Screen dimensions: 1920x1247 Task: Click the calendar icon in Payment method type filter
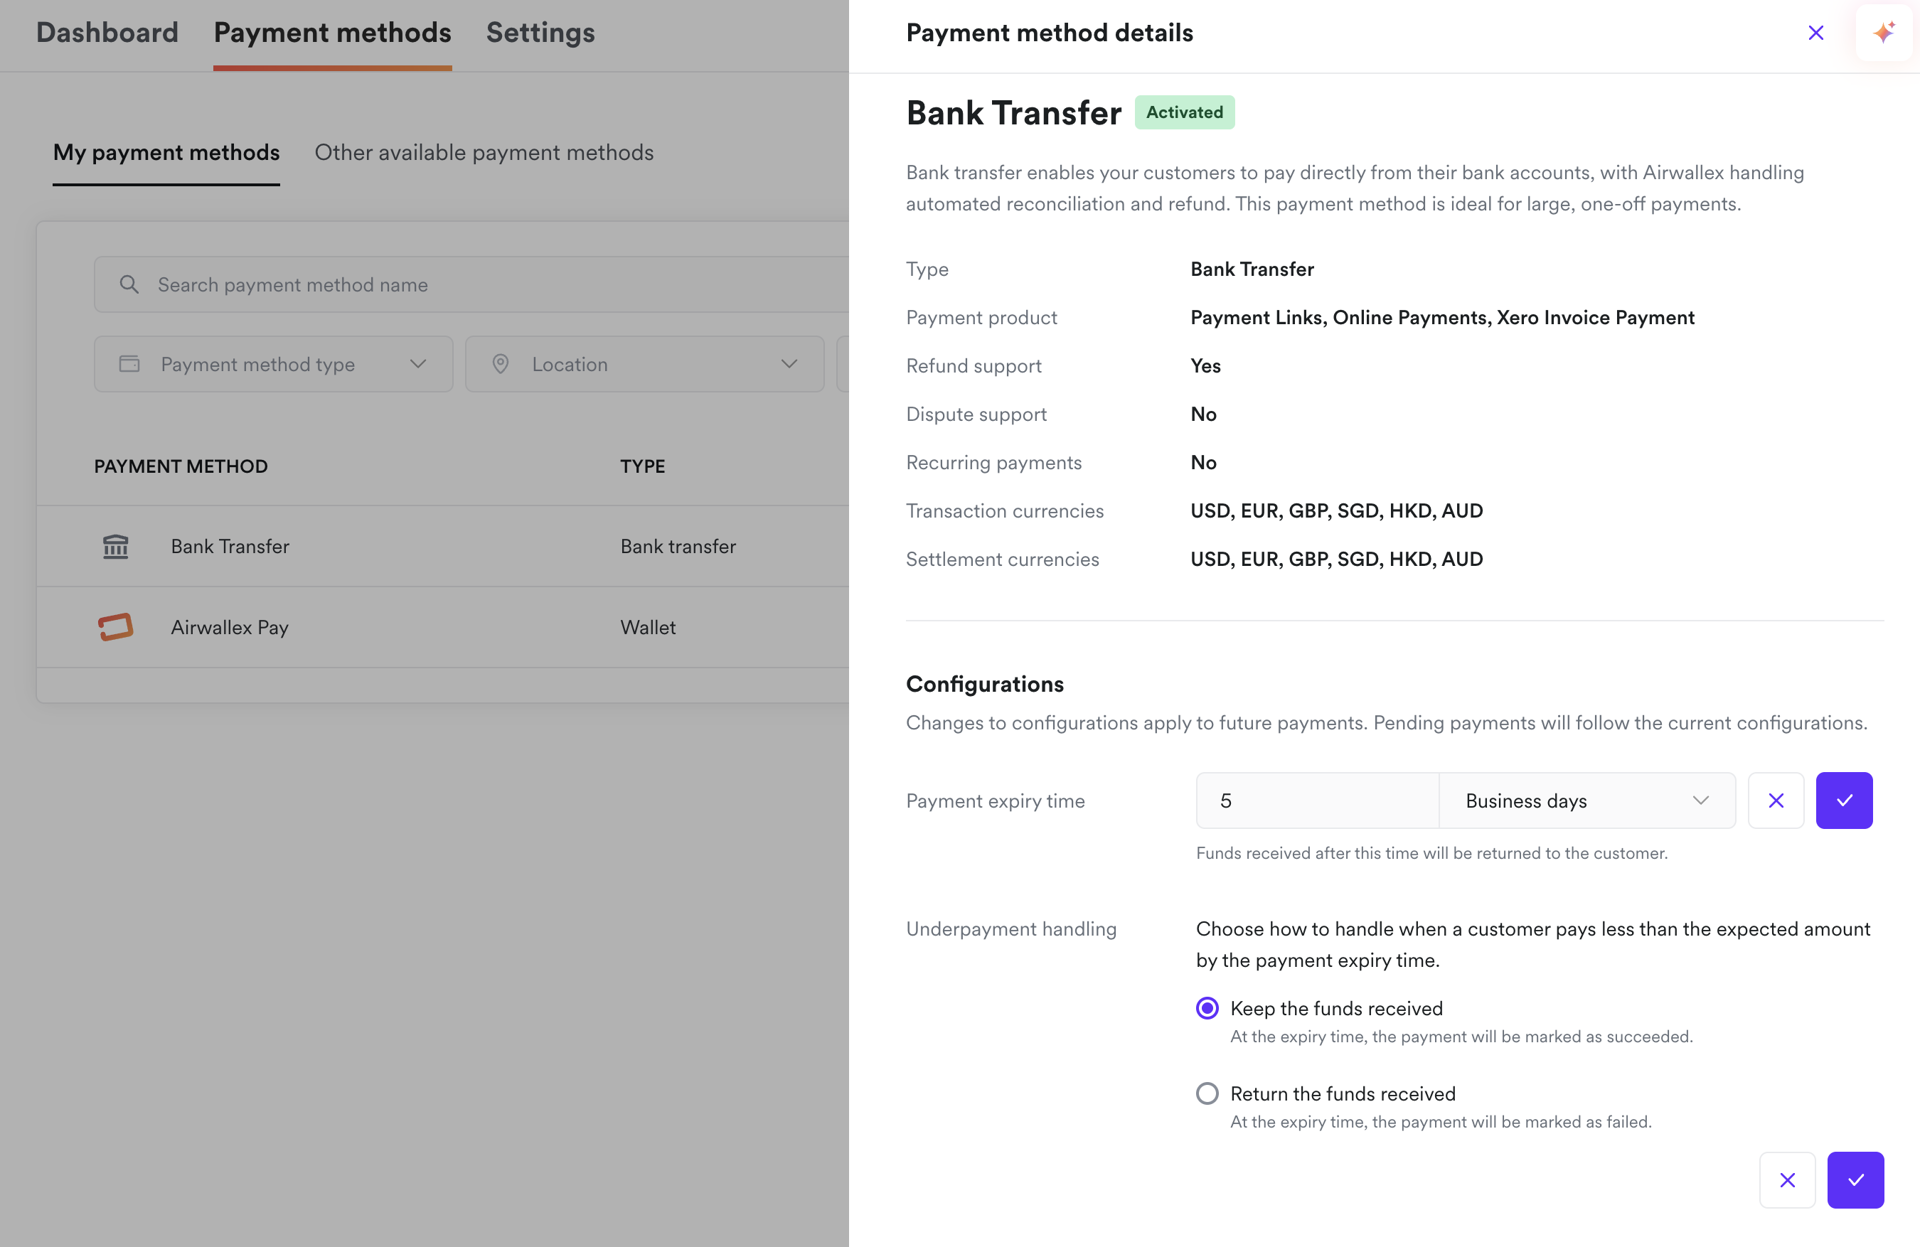click(130, 364)
